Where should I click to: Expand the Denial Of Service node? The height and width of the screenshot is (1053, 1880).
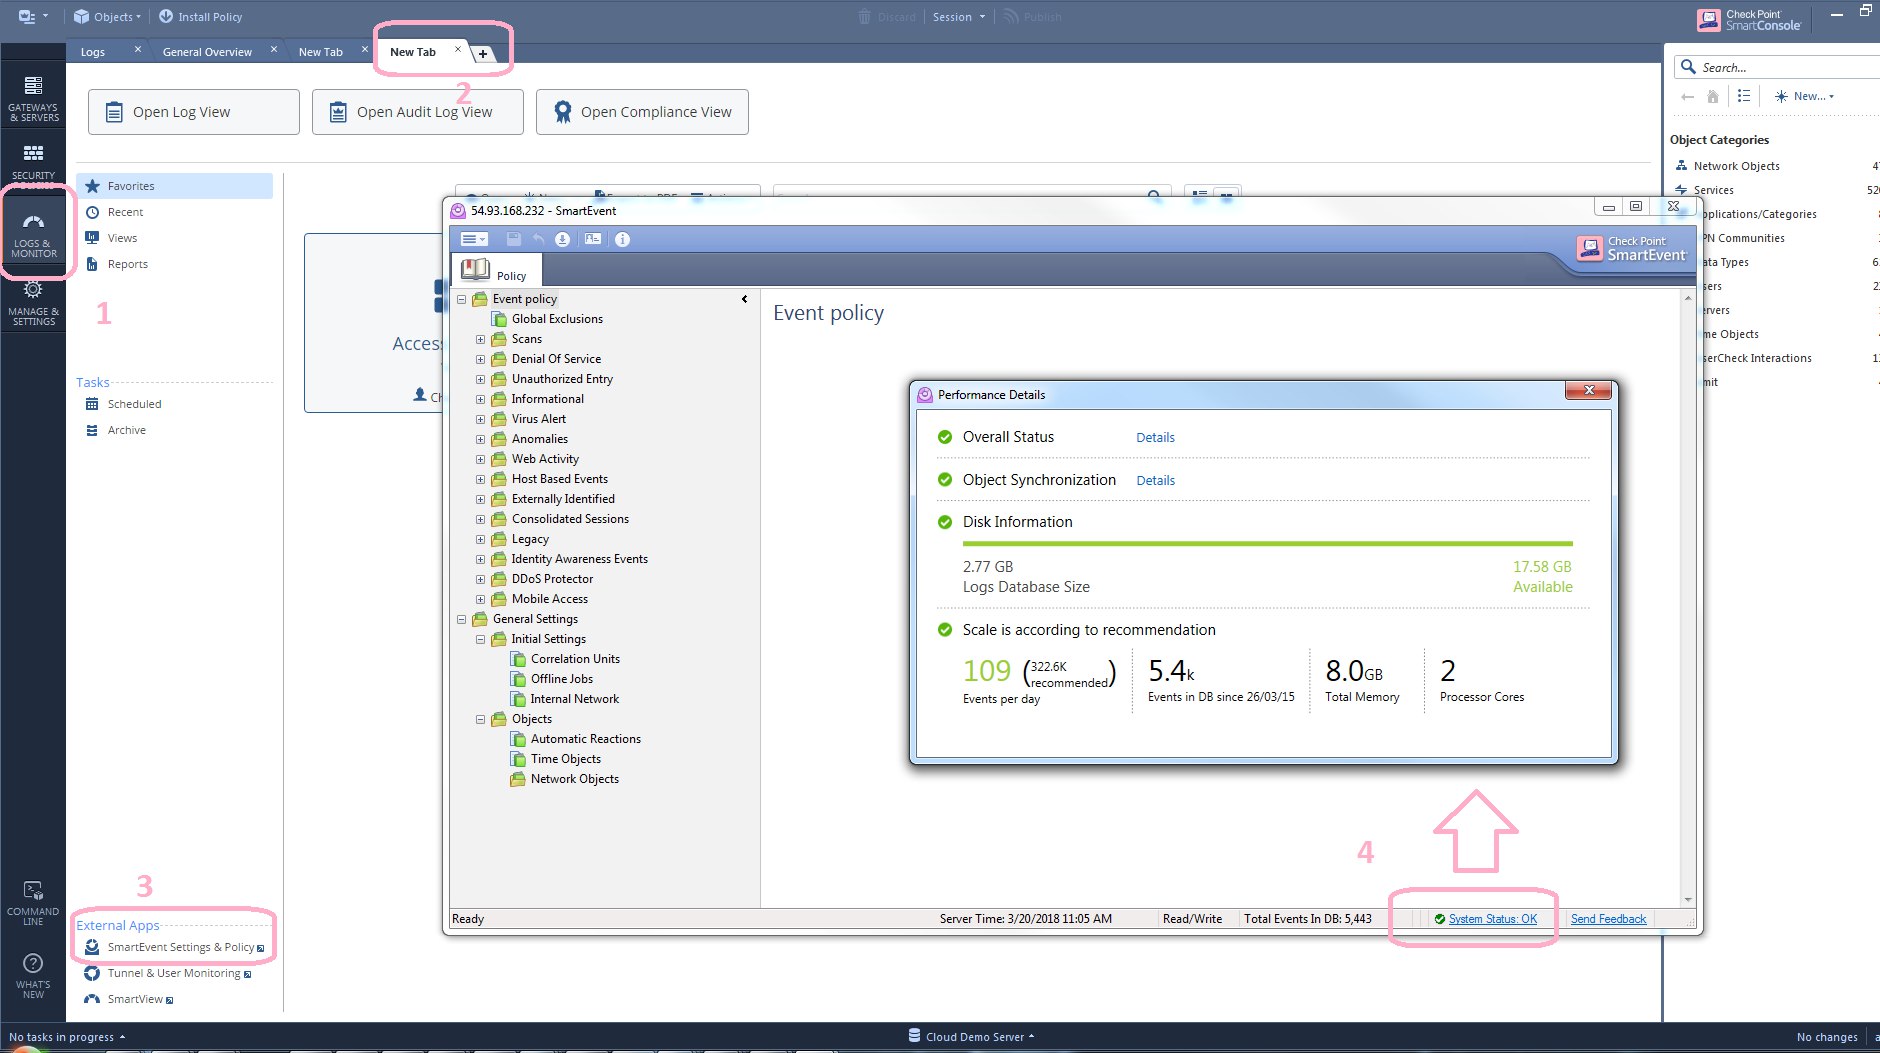coord(480,359)
